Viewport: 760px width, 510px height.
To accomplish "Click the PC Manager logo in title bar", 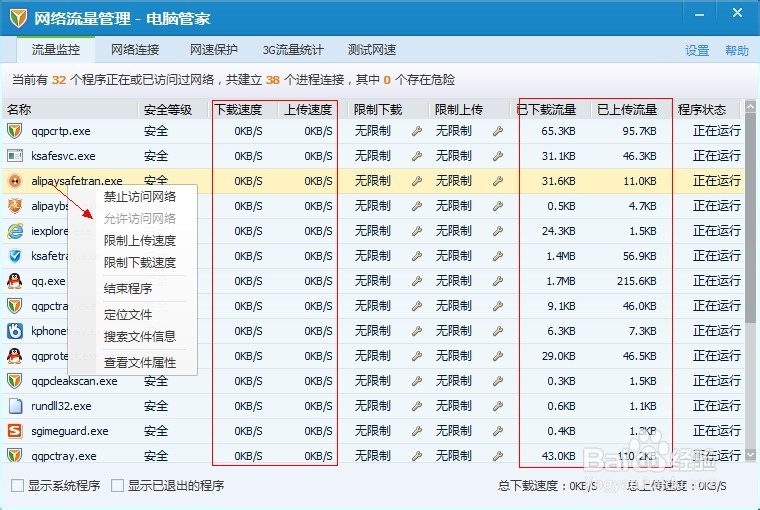I will [18, 18].
